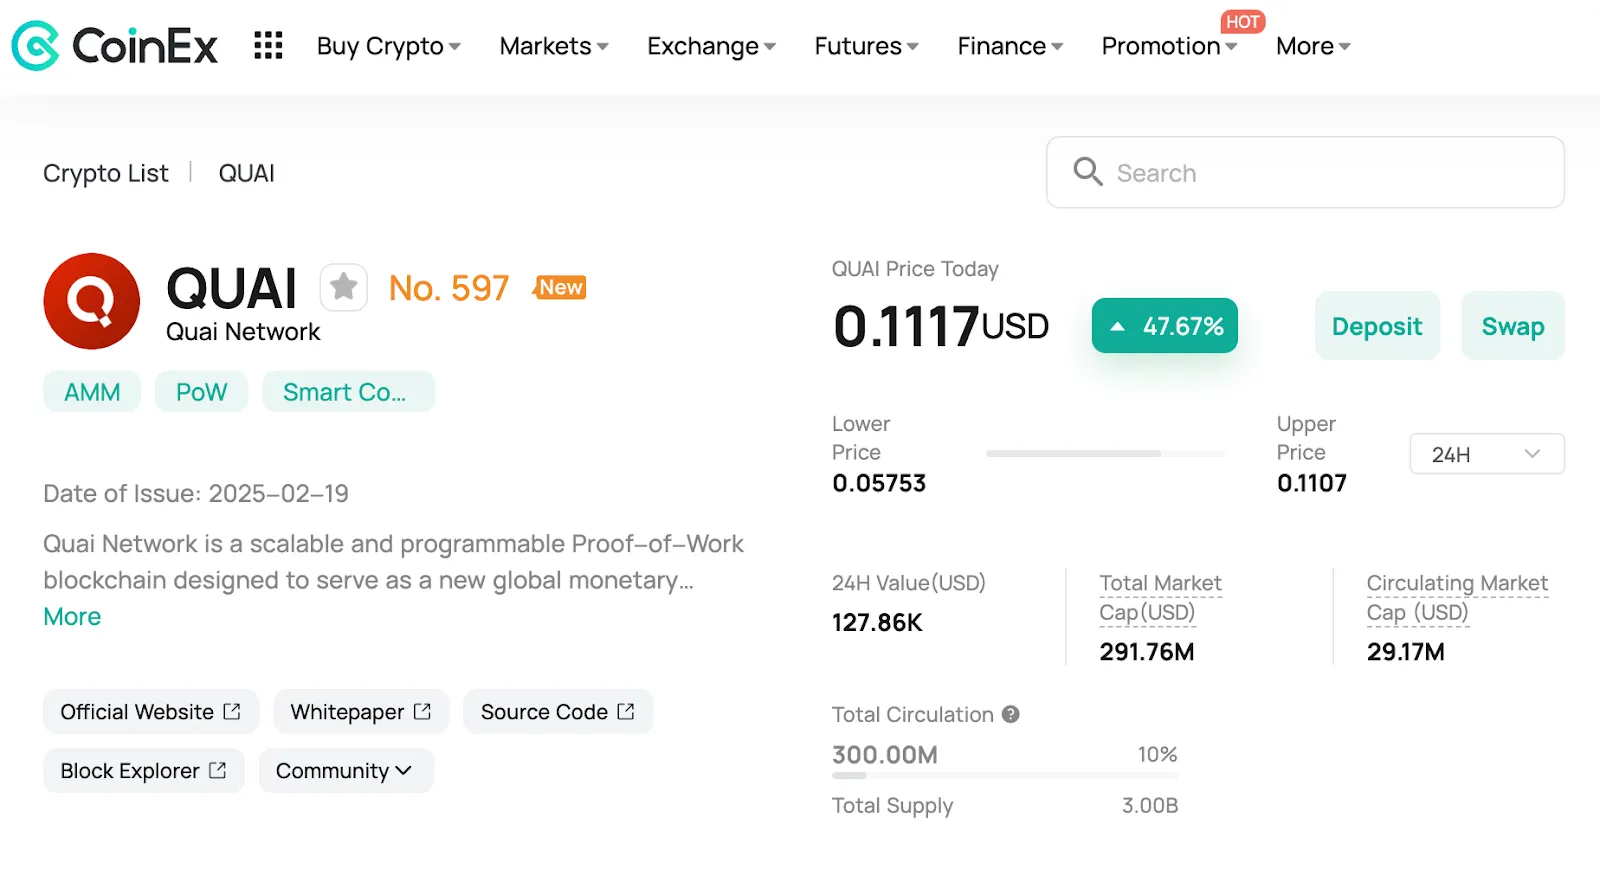Click the 47.67% price change badge
The height and width of the screenshot is (876, 1600).
(1165, 326)
